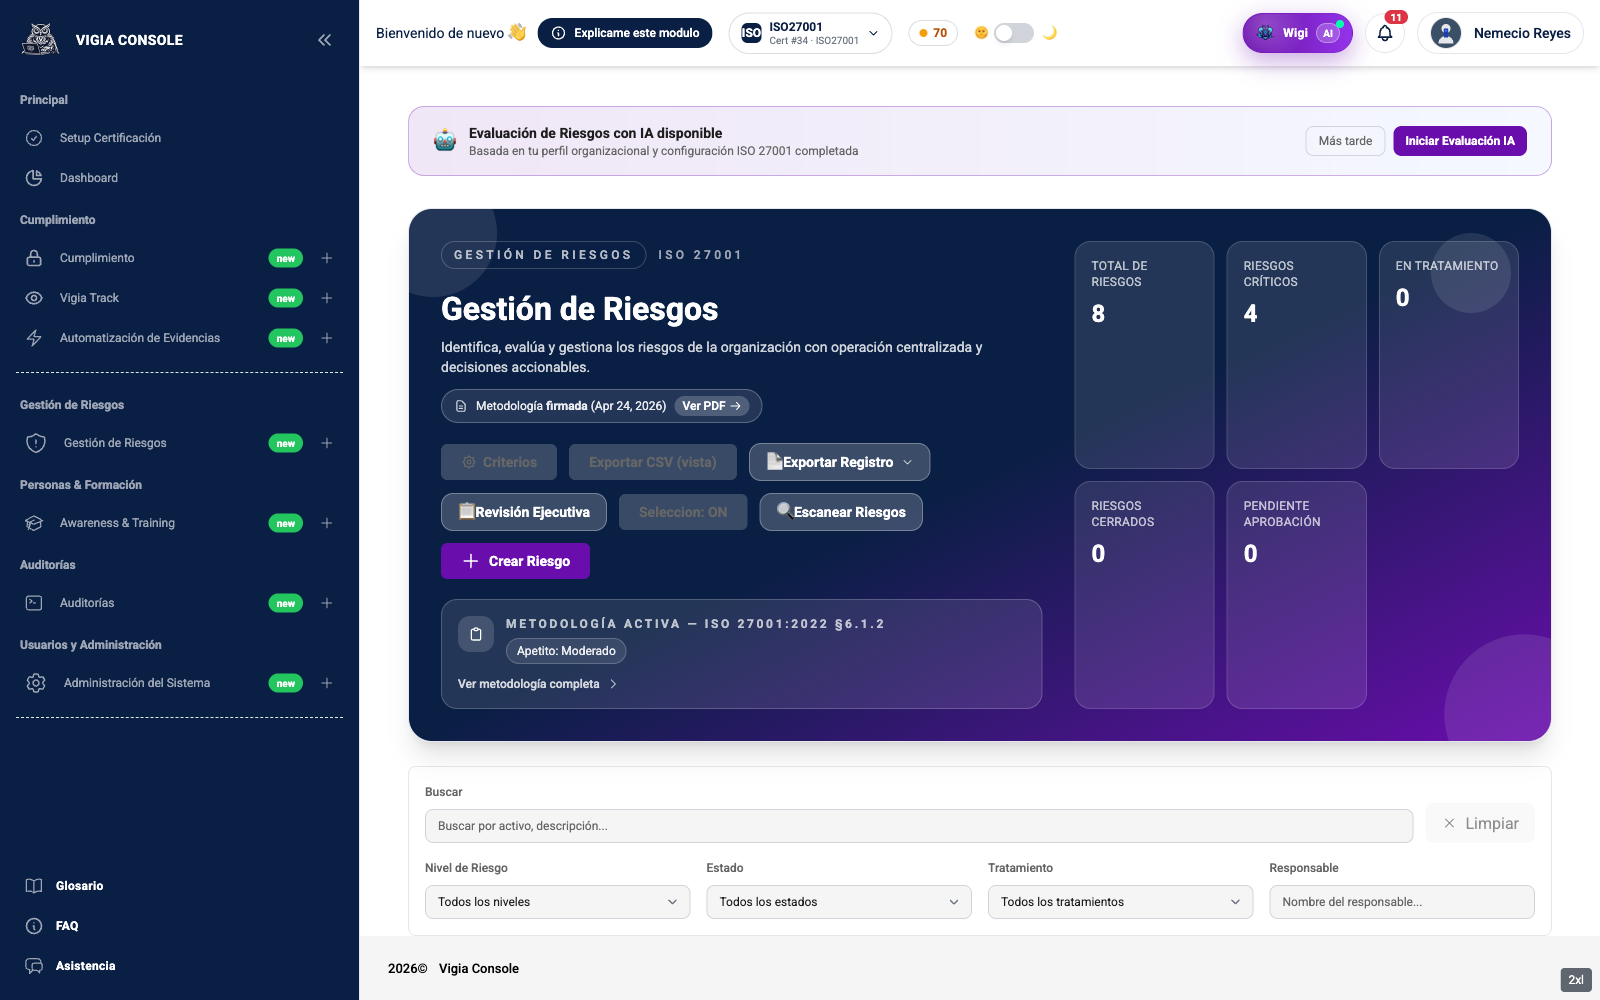Dismiss banner with Más tarde
The image size is (1600, 1000).
pyautogui.click(x=1345, y=141)
